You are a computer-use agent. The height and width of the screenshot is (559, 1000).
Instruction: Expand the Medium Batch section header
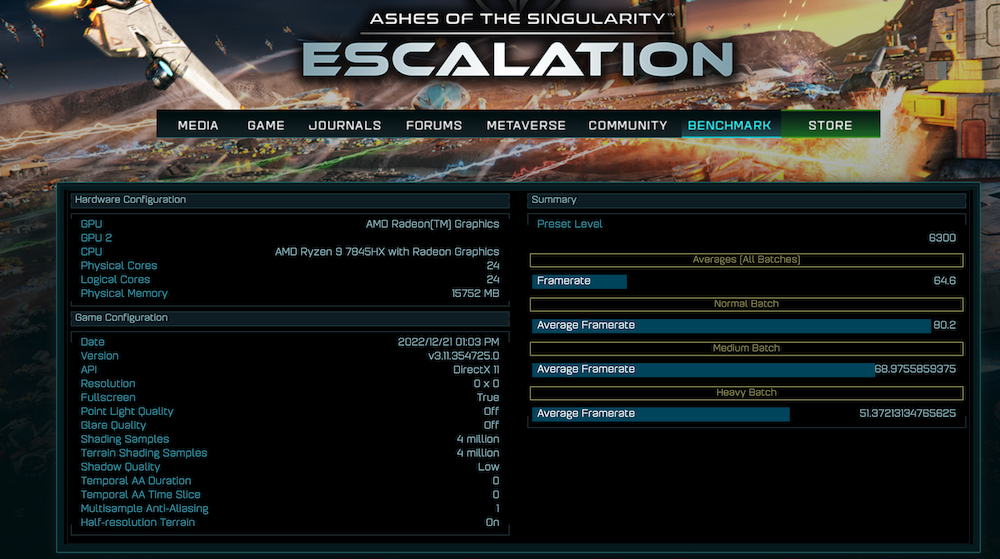pyautogui.click(x=746, y=349)
